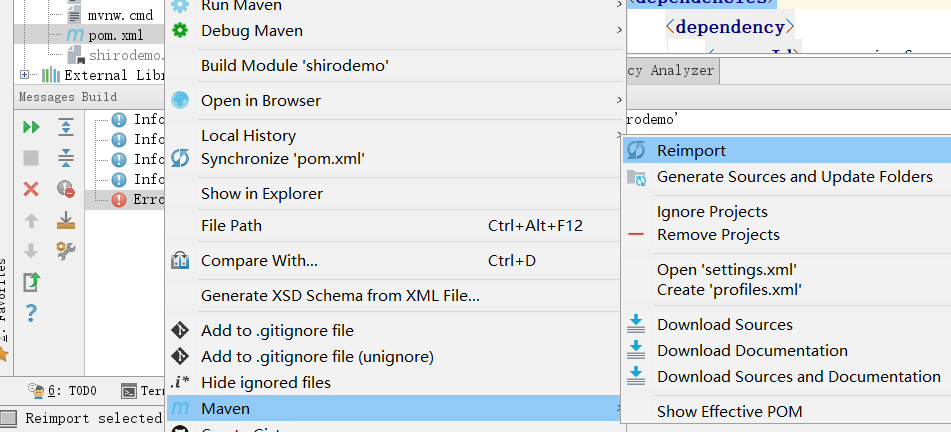Click the blue question mark help icon
The image size is (951, 432).
point(31,313)
